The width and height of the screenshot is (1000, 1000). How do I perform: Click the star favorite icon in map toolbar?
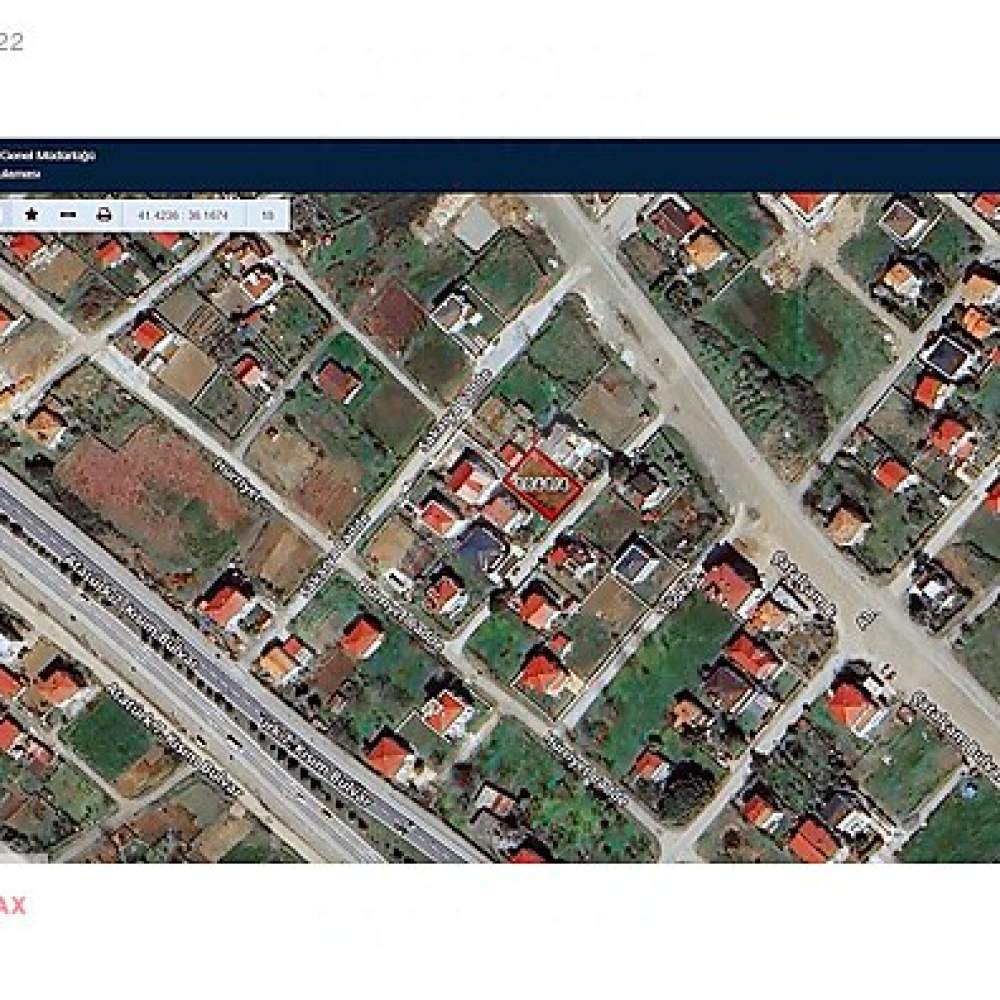click(x=31, y=215)
